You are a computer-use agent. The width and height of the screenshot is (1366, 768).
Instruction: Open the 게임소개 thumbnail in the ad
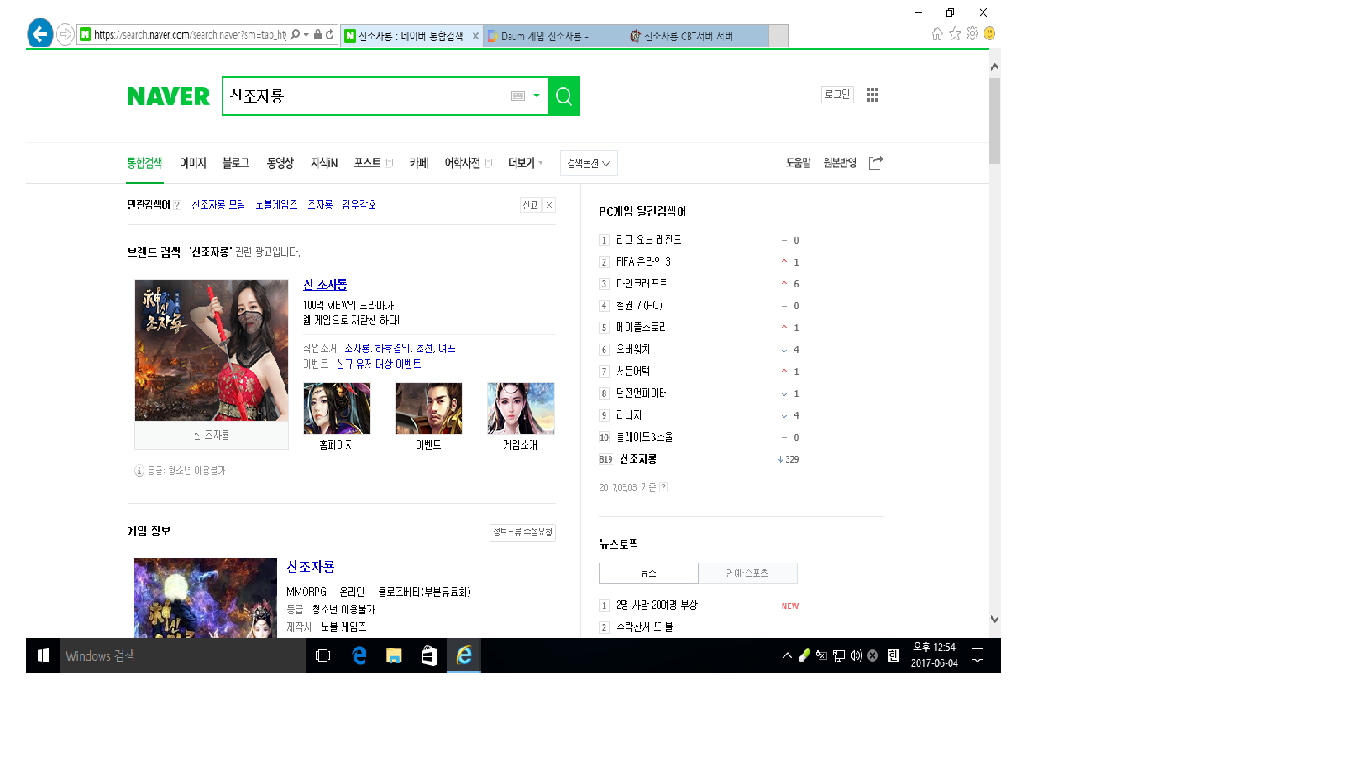[x=520, y=408]
